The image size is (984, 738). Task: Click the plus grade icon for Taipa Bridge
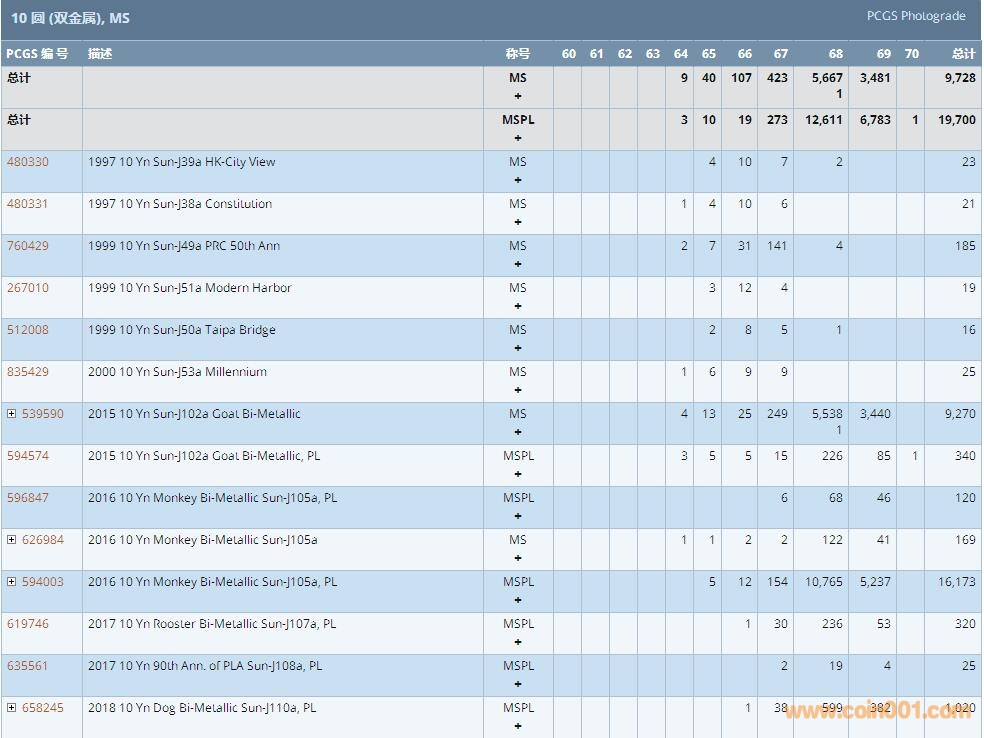pyautogui.click(x=518, y=348)
